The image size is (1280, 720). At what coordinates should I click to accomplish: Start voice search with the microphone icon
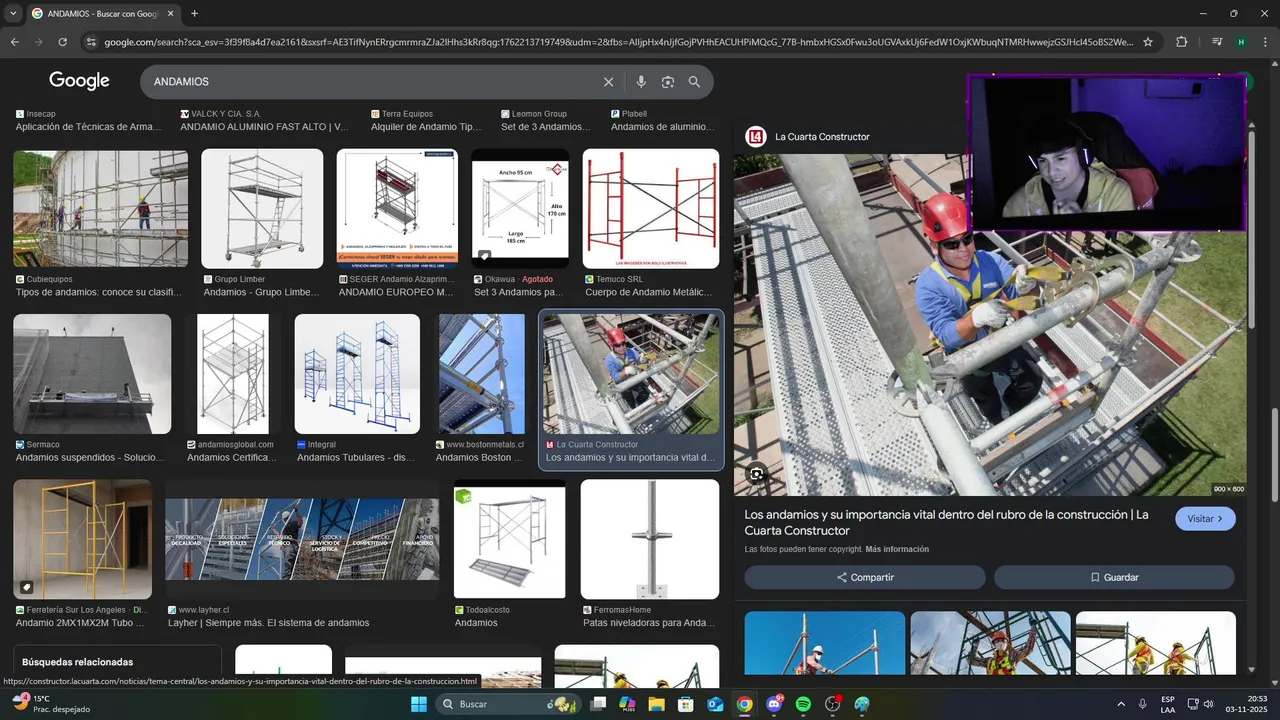(x=641, y=82)
